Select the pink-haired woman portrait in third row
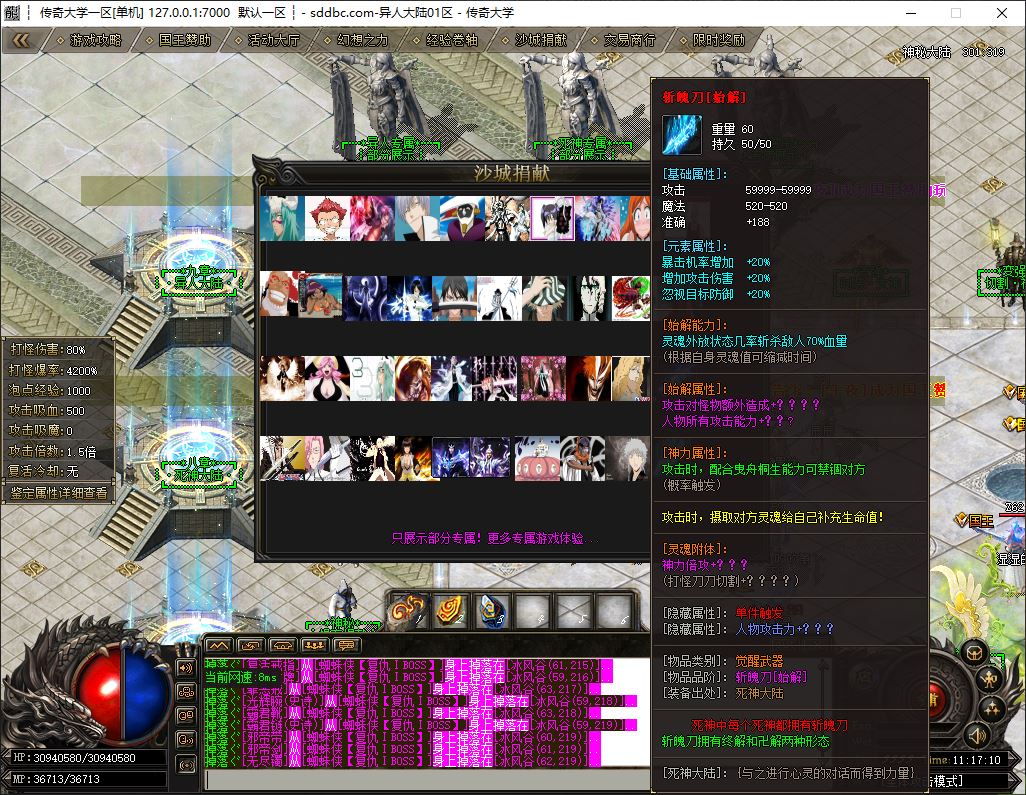Image resolution: width=1026 pixels, height=795 pixels. coord(327,378)
